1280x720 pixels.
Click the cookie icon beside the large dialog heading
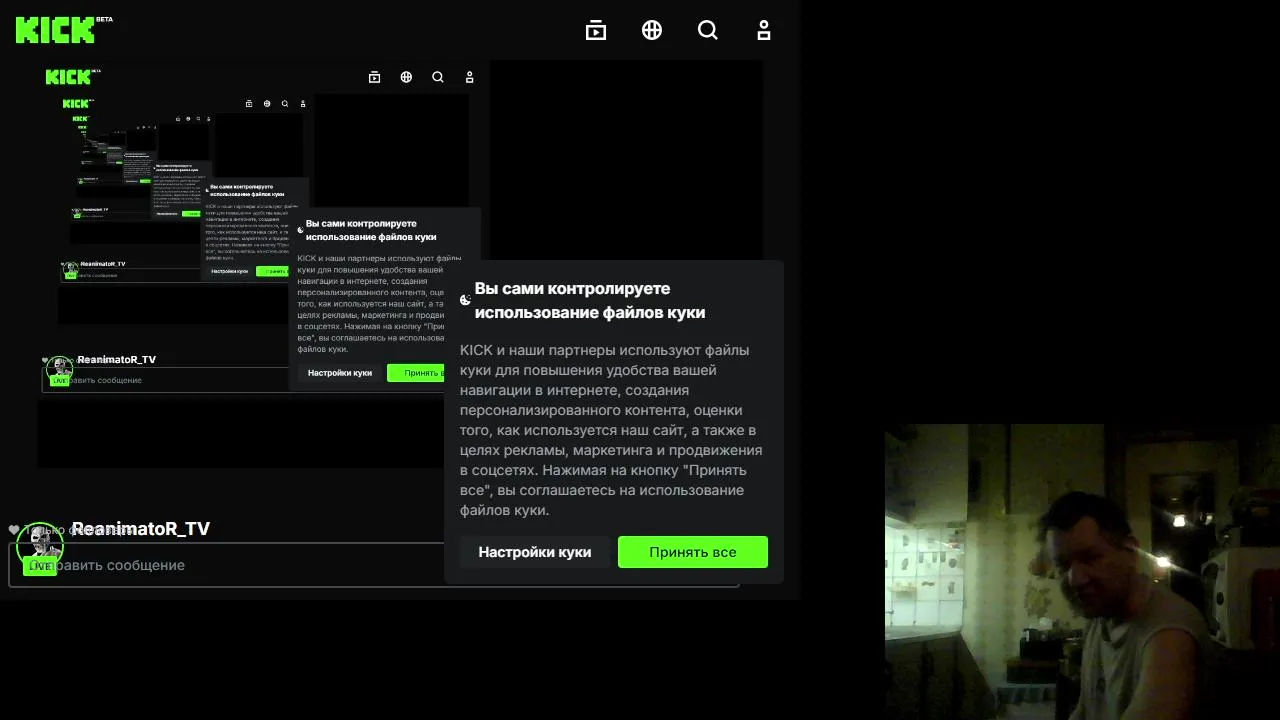point(465,300)
